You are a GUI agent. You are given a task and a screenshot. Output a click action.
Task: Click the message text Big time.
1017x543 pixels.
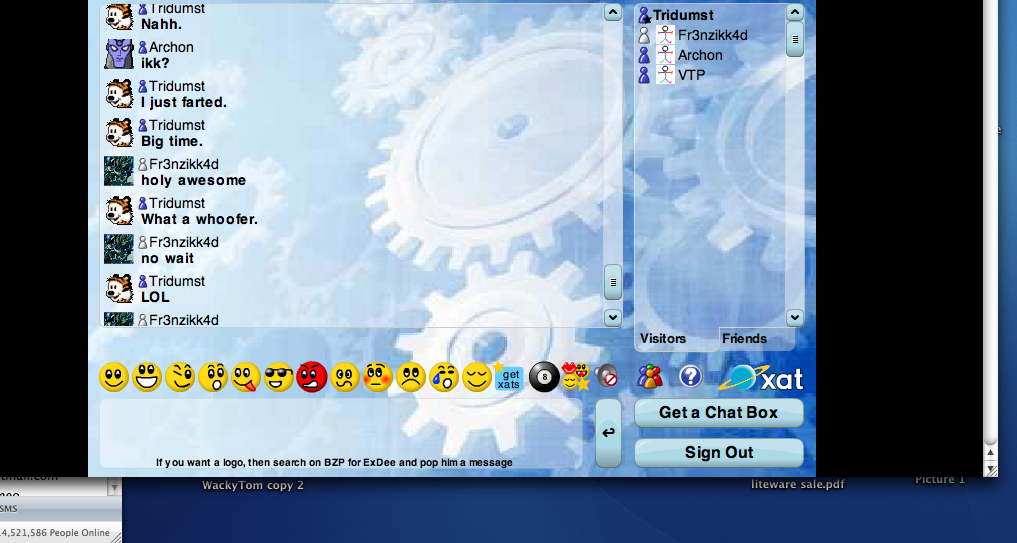pyautogui.click(x=172, y=141)
